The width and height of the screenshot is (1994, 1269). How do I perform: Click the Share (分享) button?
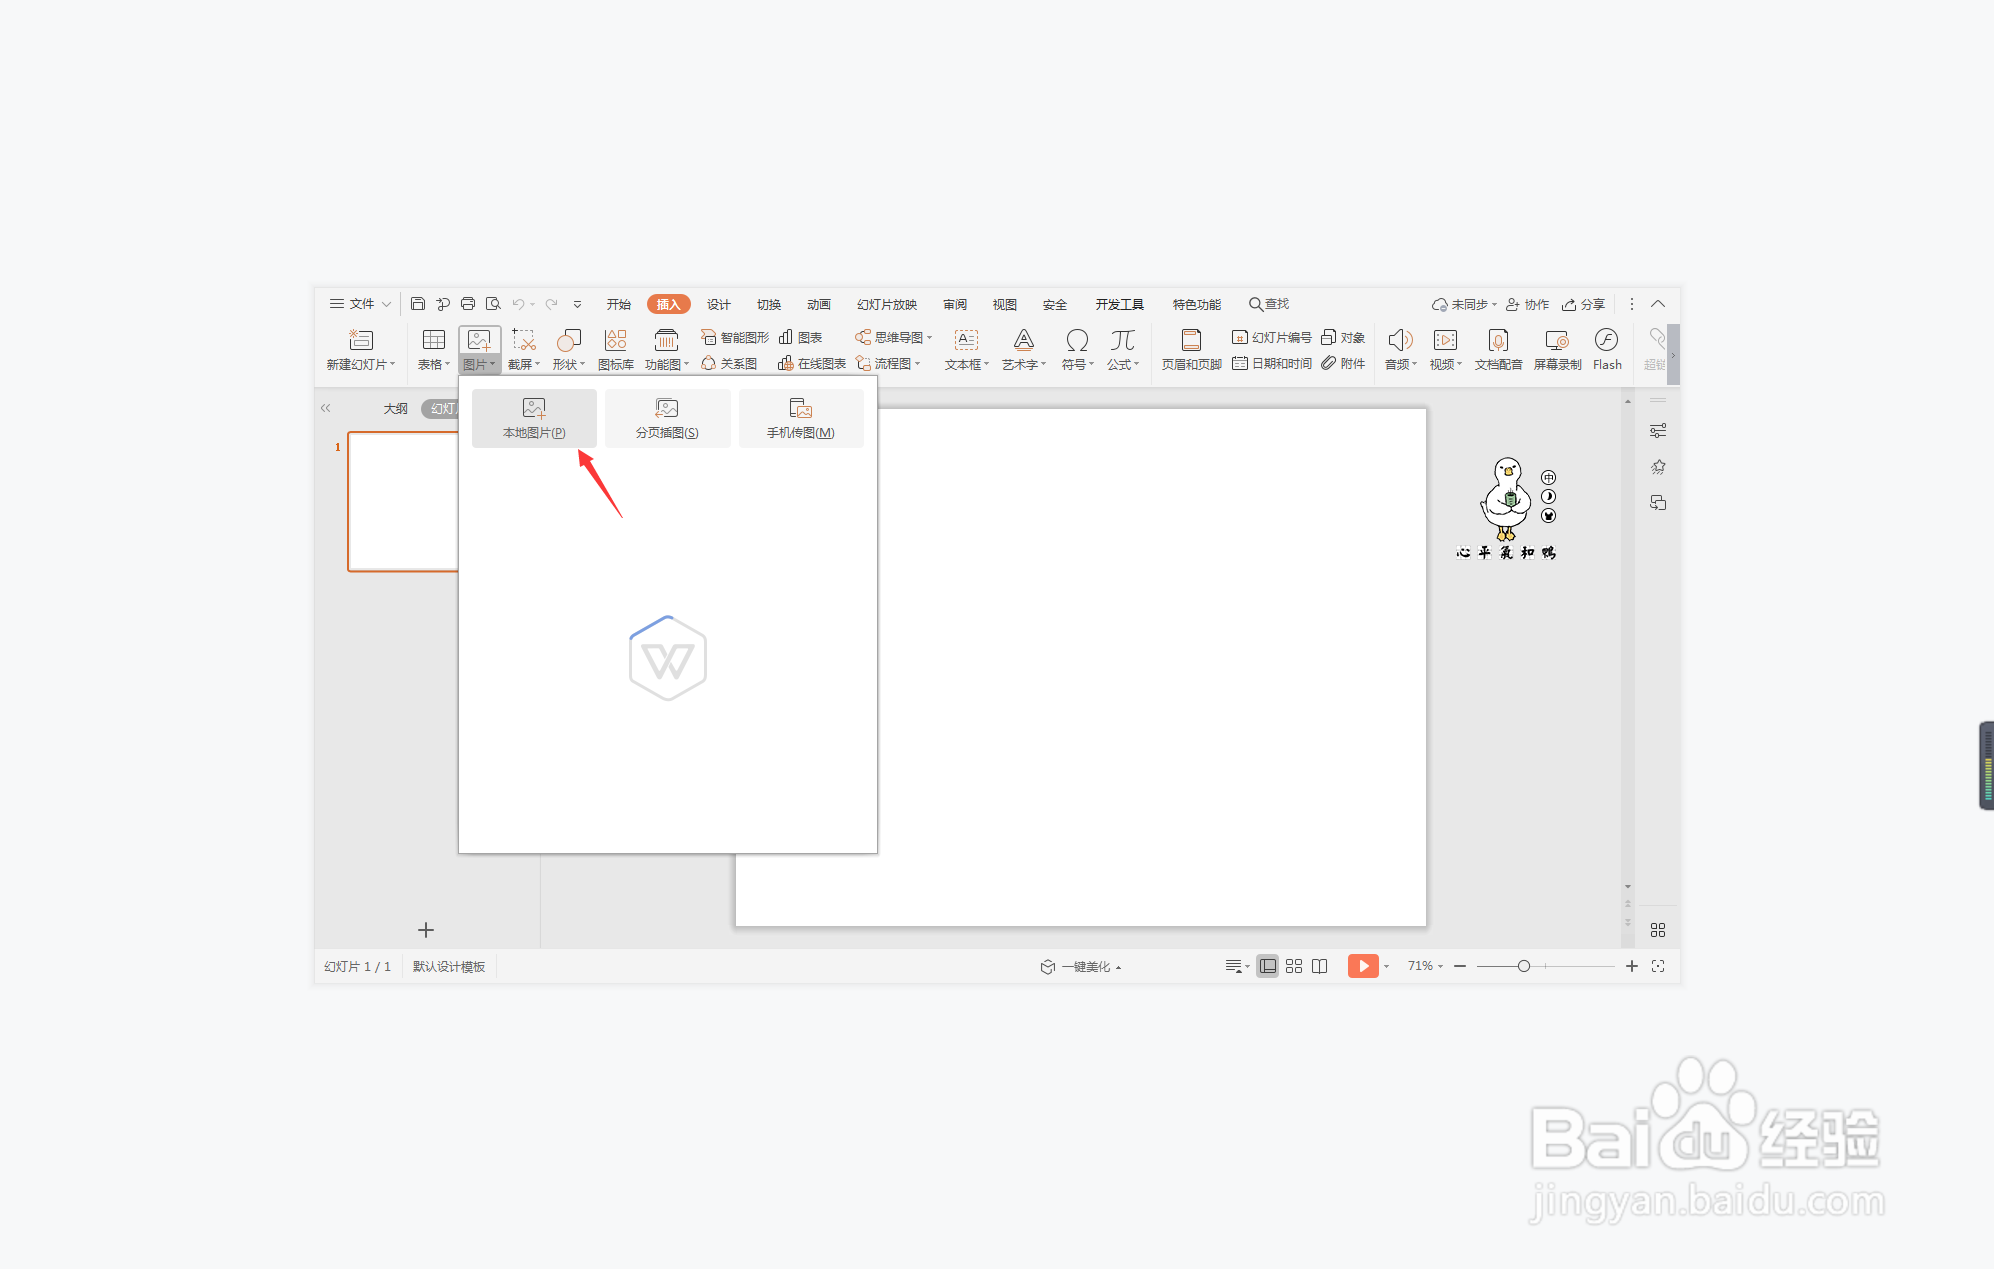[x=1584, y=304]
